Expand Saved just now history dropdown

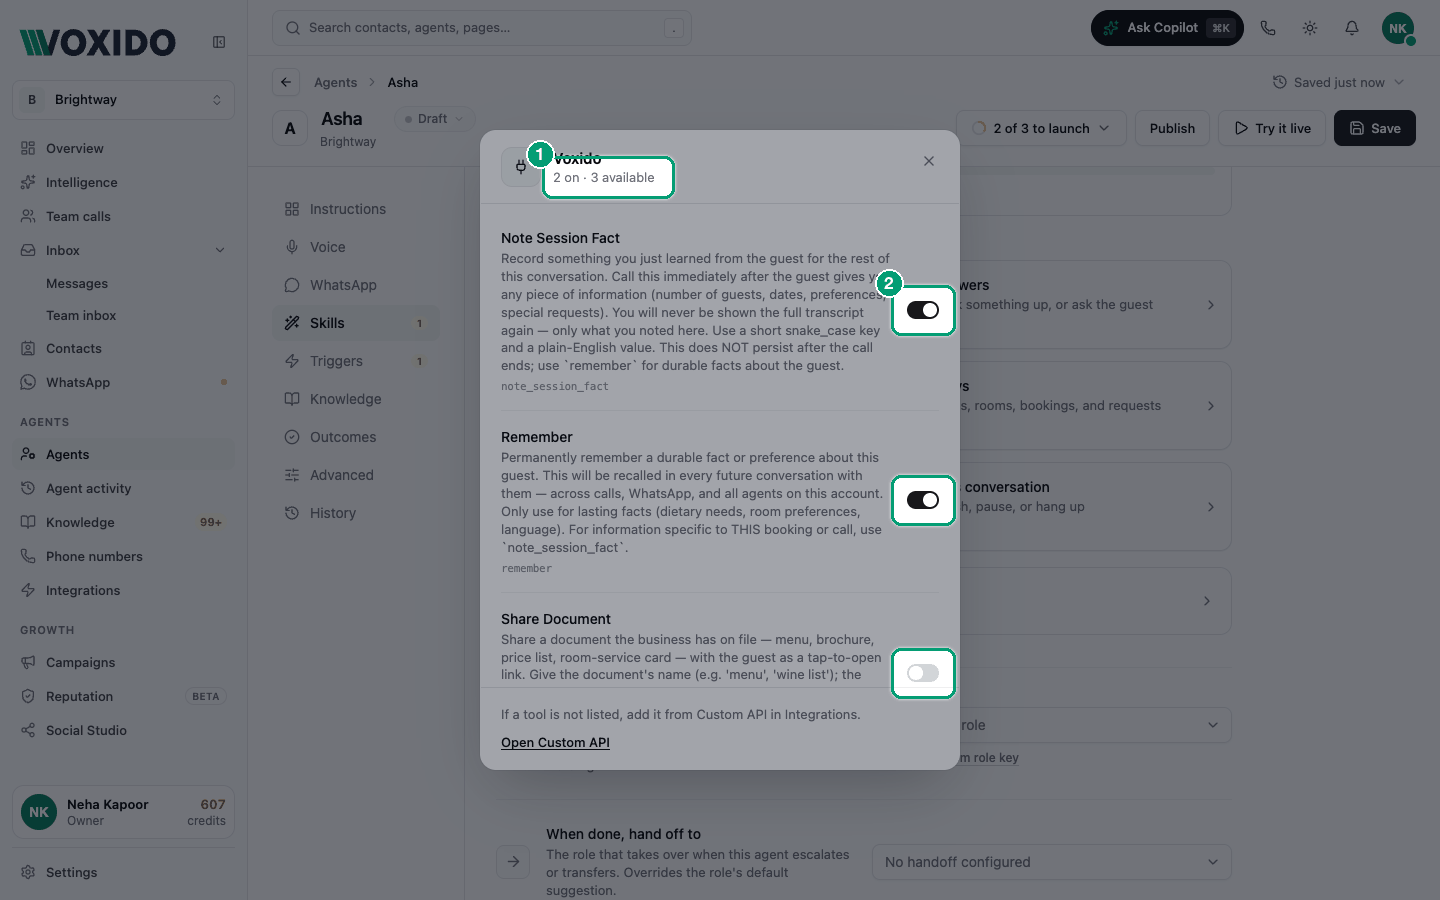(x=1338, y=82)
